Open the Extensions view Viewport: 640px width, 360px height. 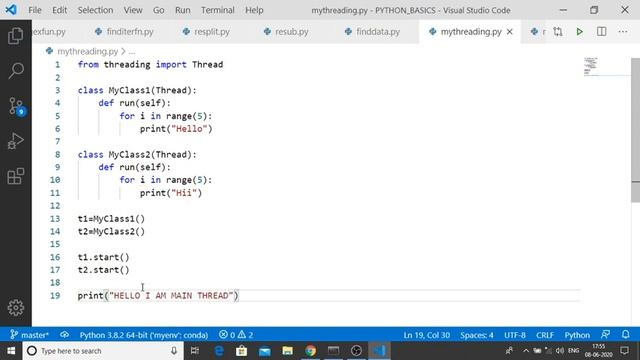pos(16,176)
